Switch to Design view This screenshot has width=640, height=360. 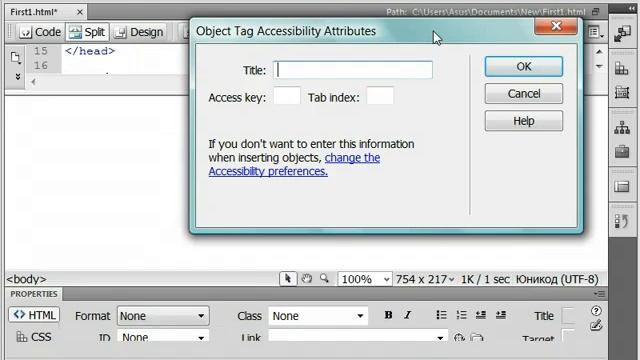tap(139, 32)
